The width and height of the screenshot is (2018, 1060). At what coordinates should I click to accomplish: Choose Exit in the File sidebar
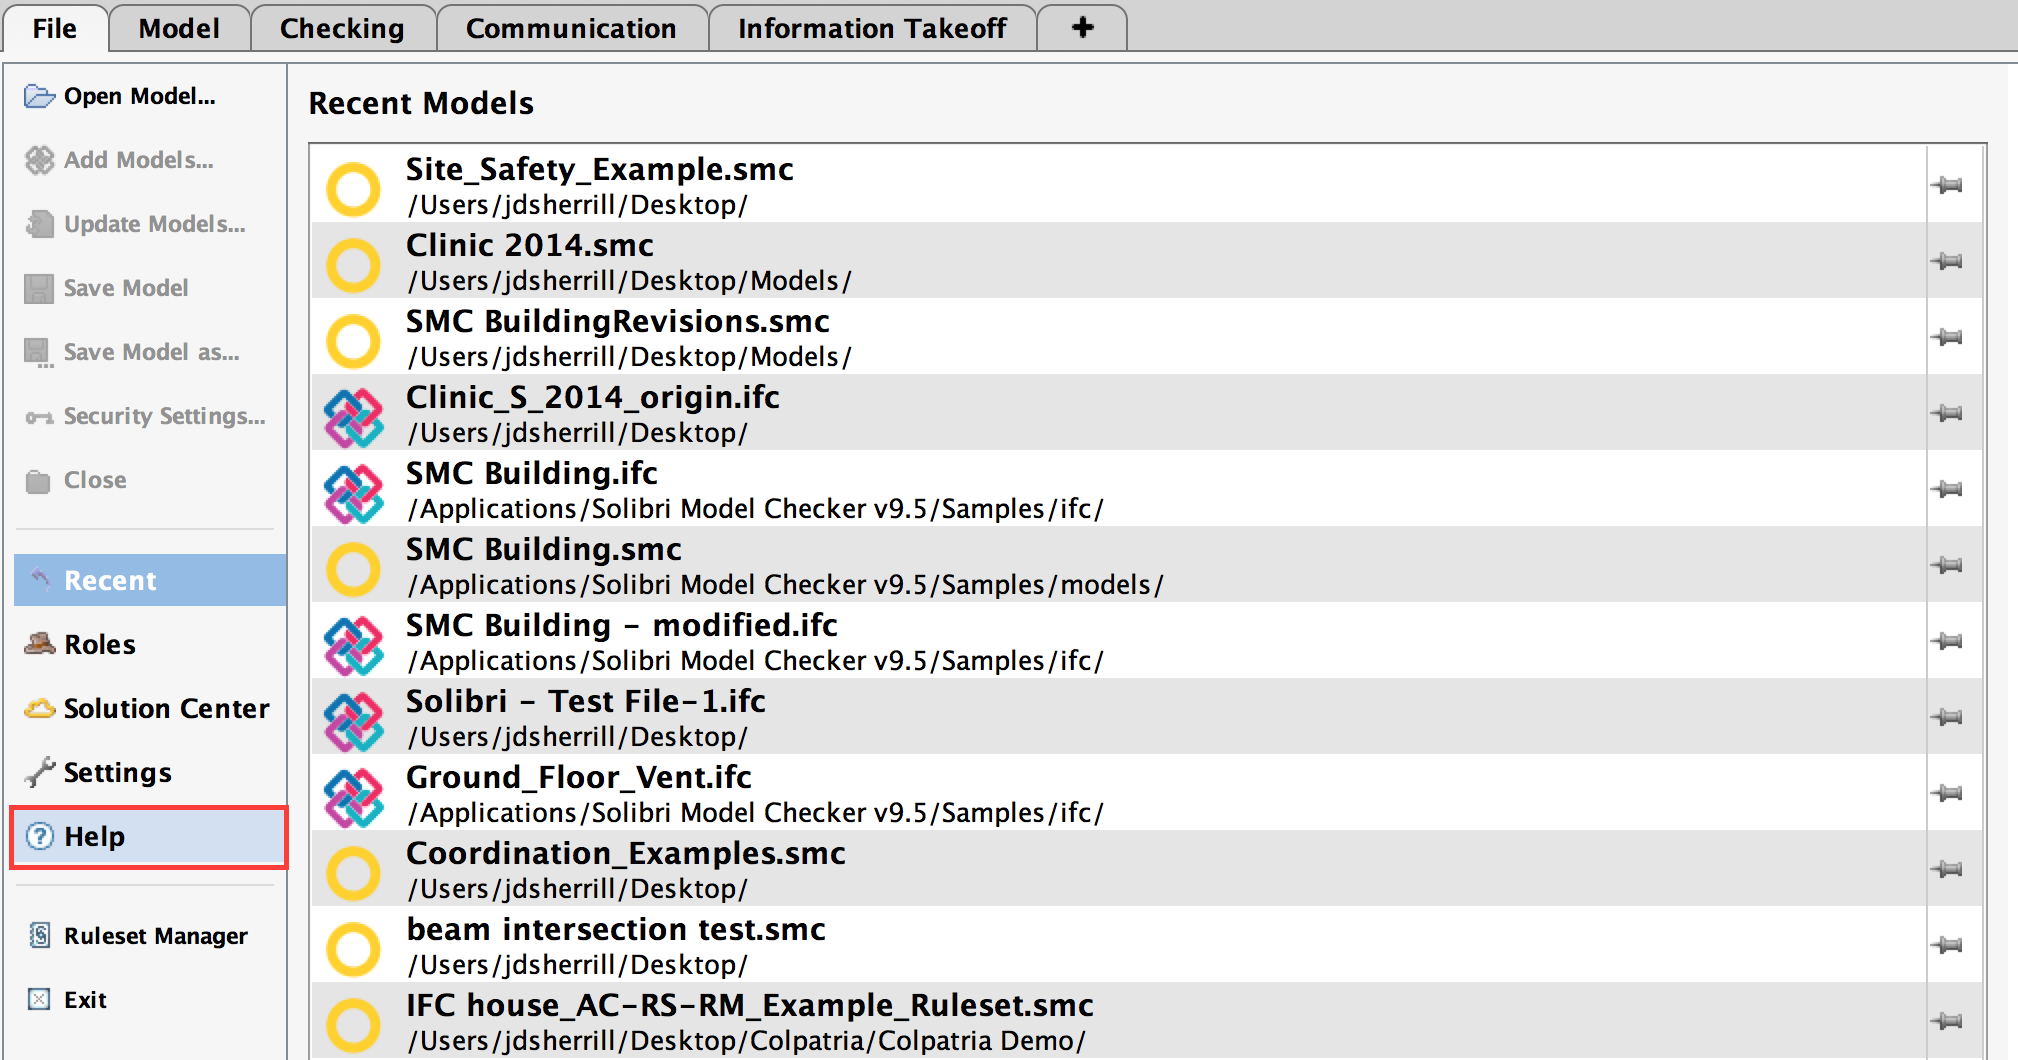[150, 999]
